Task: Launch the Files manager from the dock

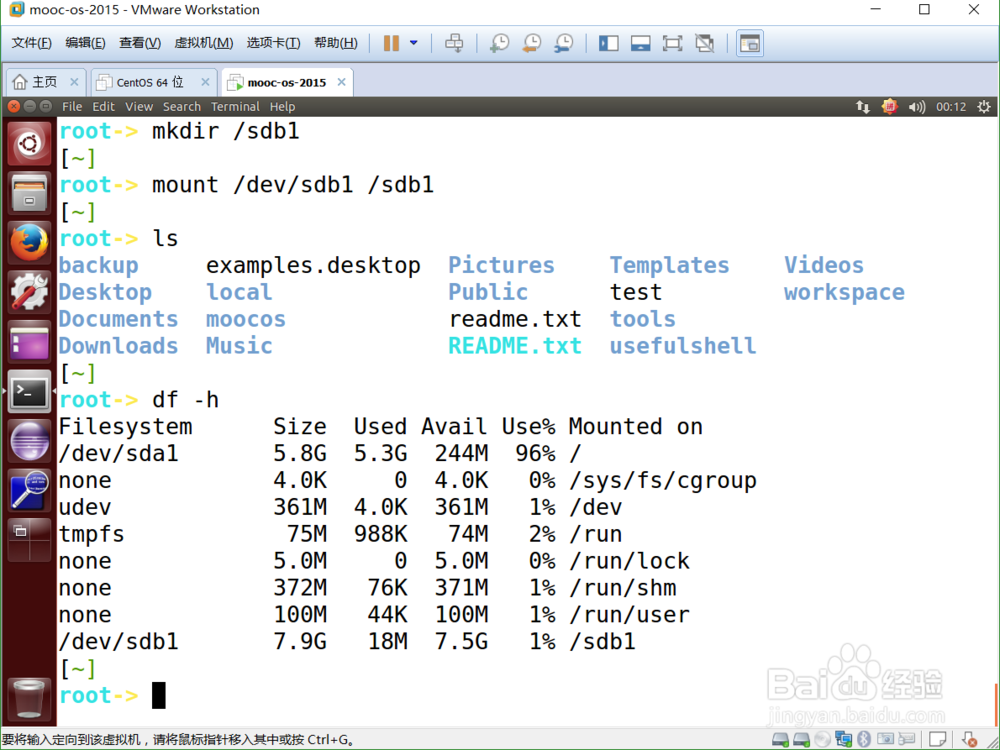Action: (29, 193)
